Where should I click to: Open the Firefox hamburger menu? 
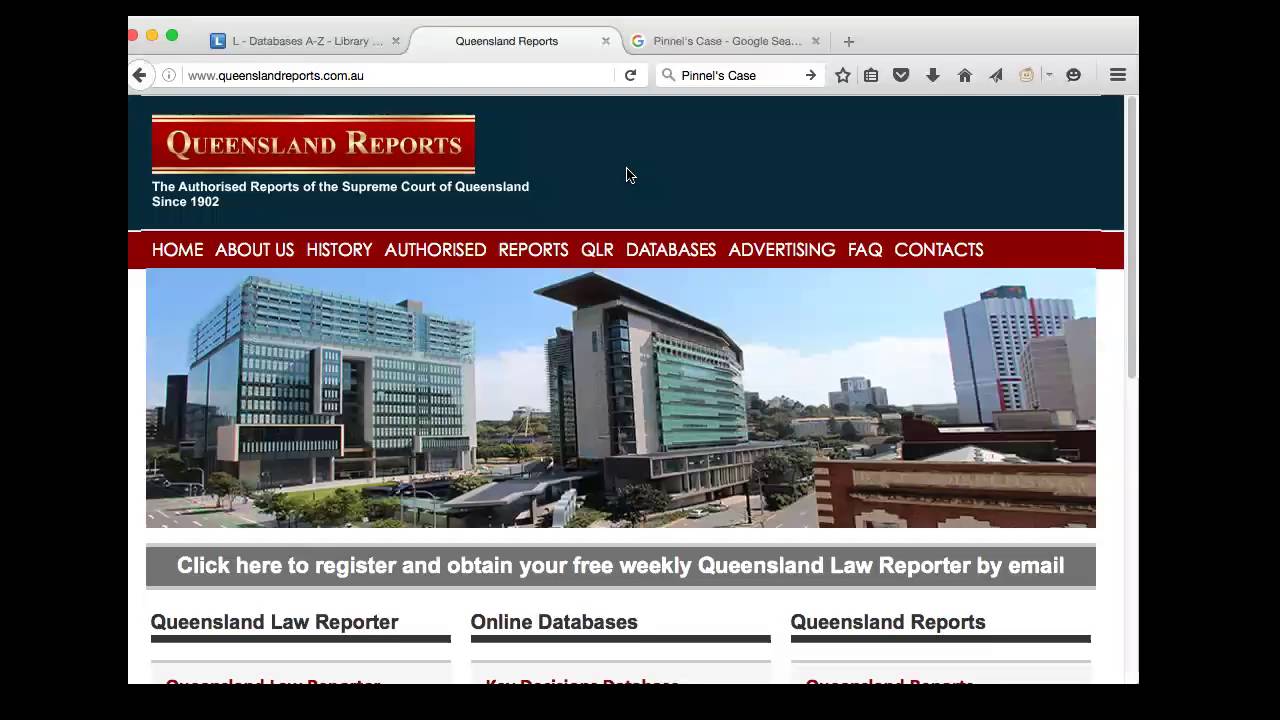tap(1118, 75)
